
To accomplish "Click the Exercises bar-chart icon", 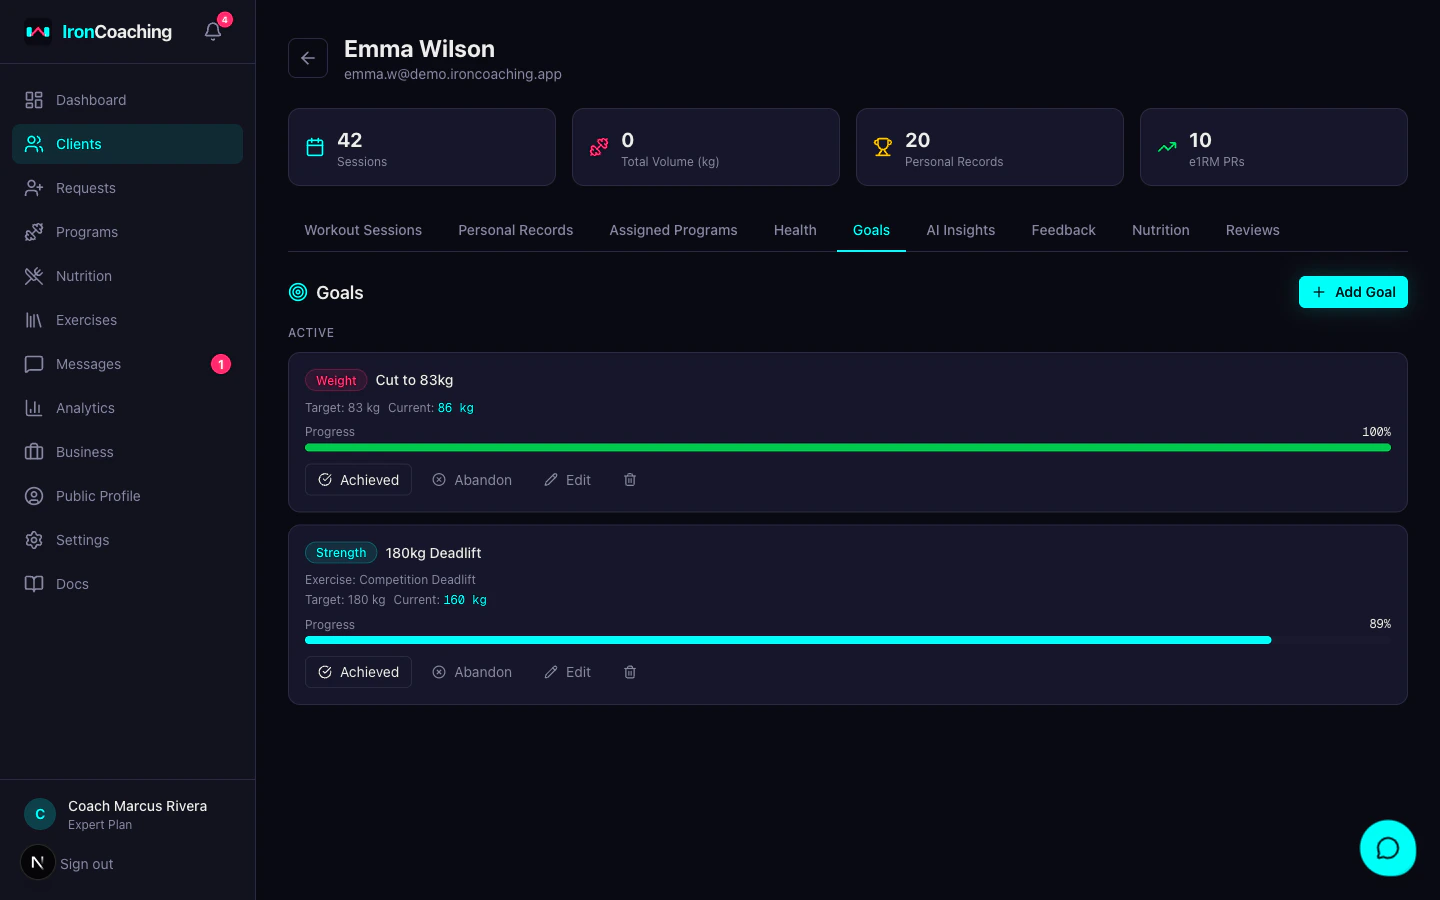I will 33,319.
